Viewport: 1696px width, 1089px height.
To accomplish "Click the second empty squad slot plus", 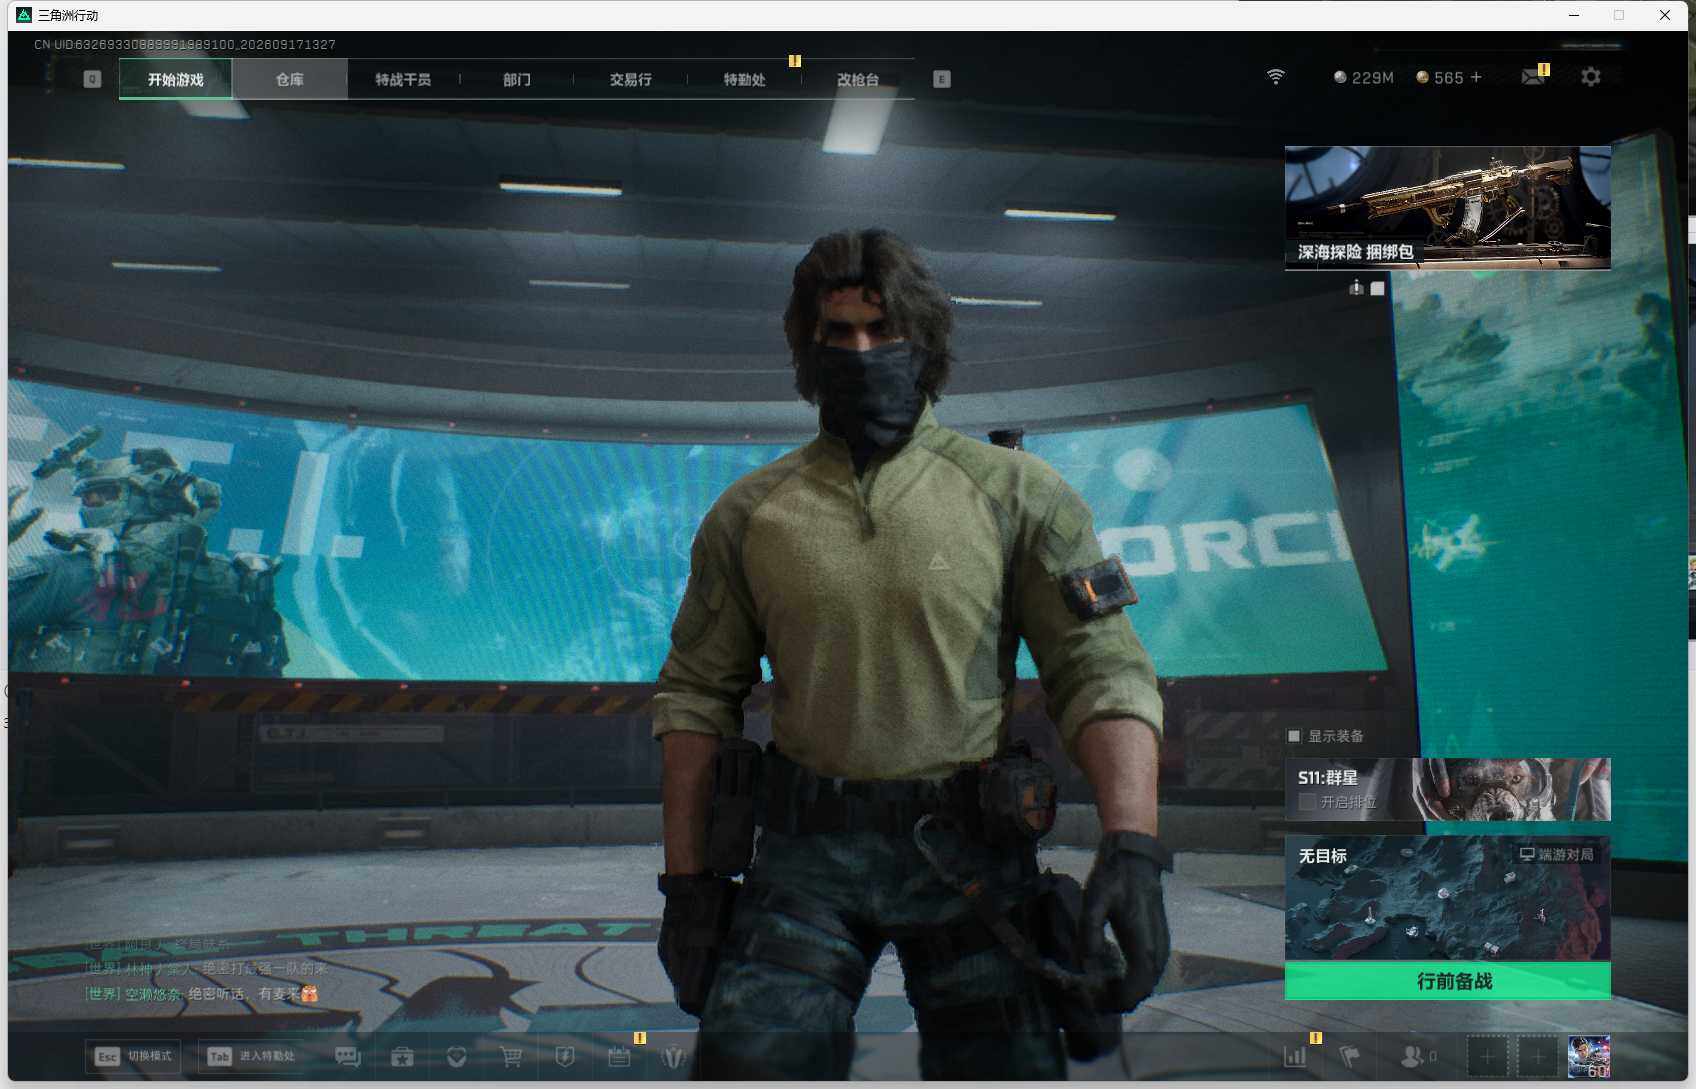I will pos(1538,1056).
